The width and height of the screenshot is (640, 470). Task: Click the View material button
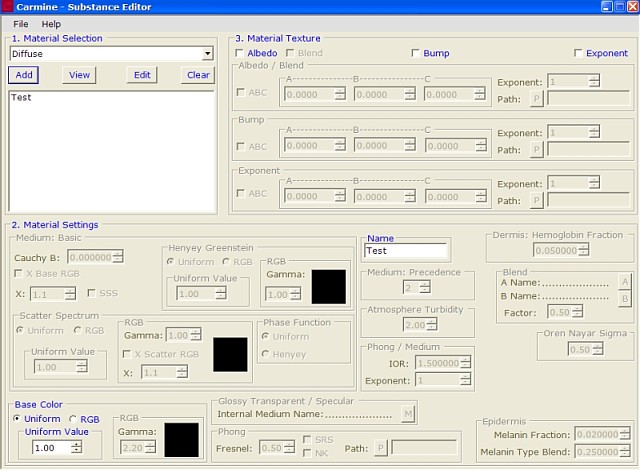coord(79,75)
